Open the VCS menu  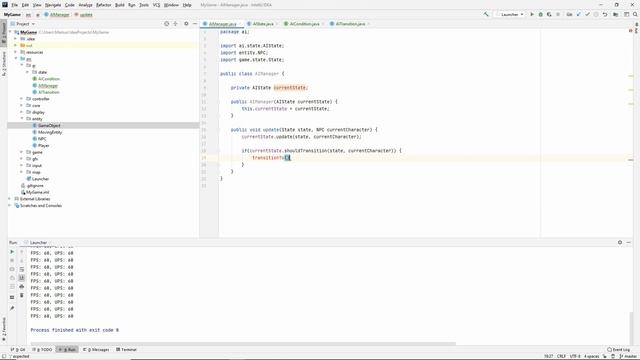156,5
